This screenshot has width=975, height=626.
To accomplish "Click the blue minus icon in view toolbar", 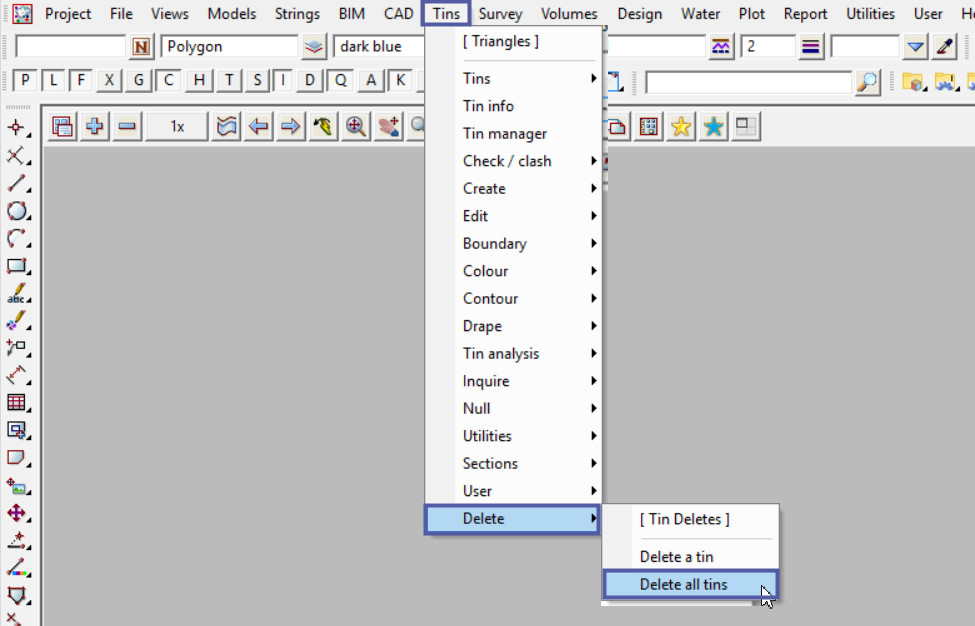I will 127,127.
